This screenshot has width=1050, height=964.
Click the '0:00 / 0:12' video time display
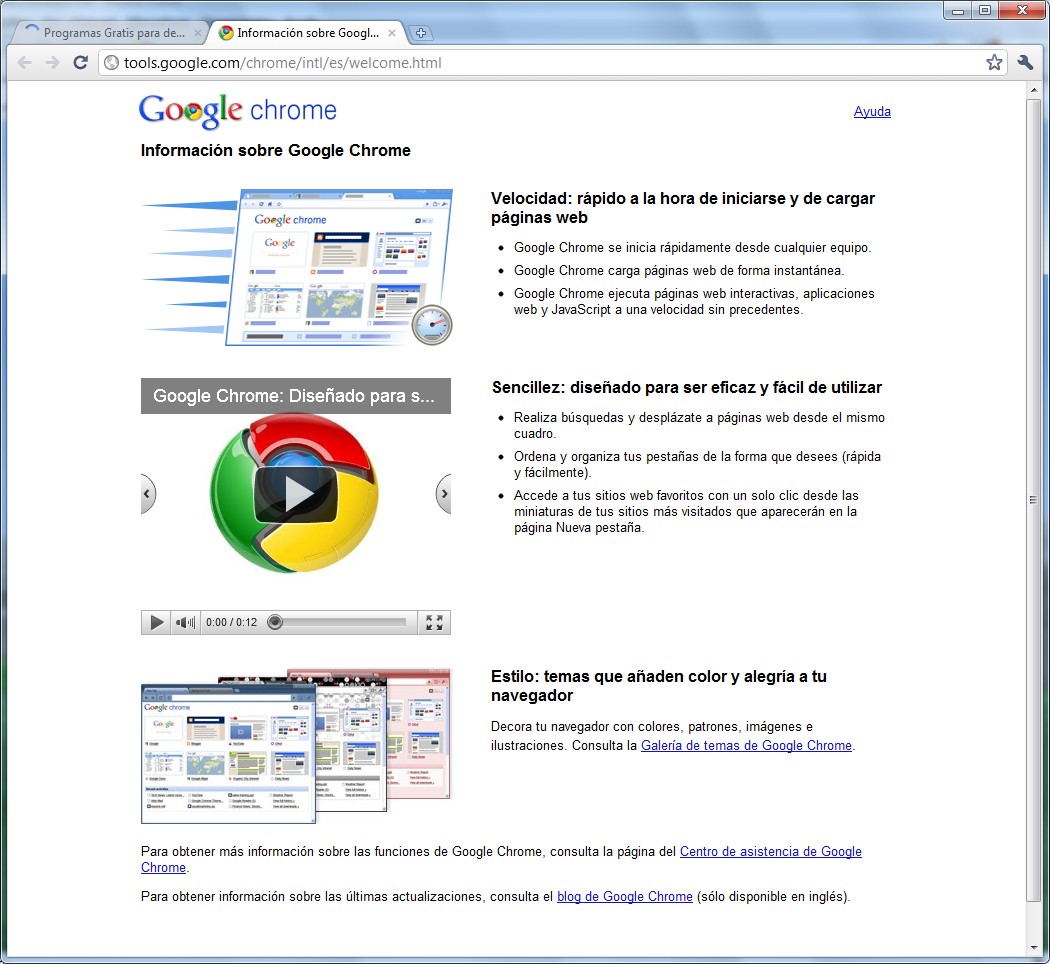(x=231, y=623)
